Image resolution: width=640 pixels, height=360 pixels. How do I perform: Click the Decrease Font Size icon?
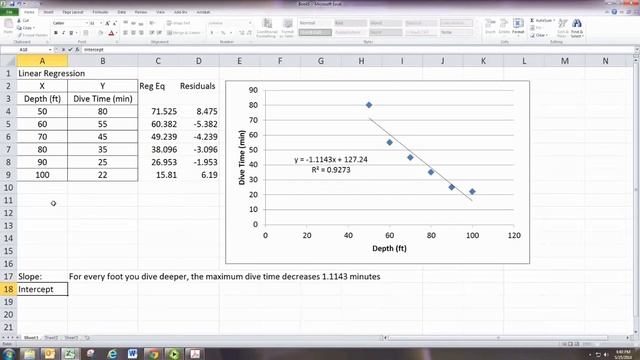115,23
